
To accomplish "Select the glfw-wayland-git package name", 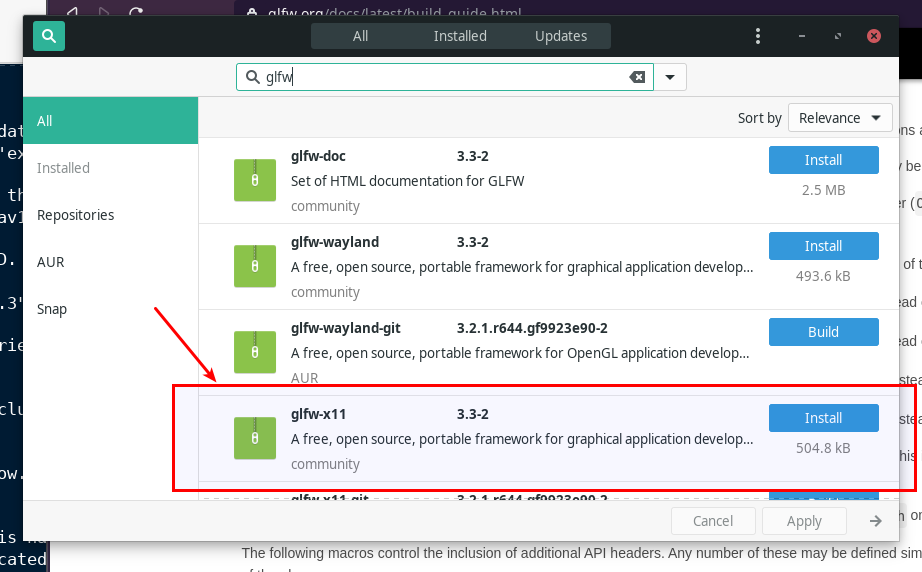I will click(x=346, y=328).
